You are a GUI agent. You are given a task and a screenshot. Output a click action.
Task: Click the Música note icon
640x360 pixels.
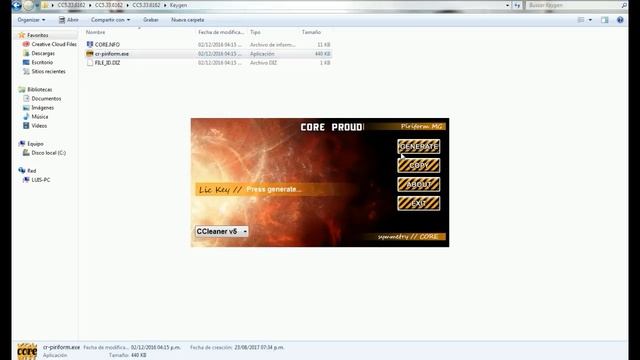click(x=26, y=116)
